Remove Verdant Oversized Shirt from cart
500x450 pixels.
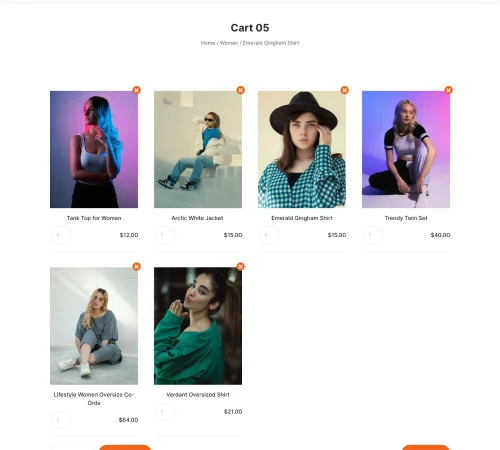pyautogui.click(x=240, y=267)
